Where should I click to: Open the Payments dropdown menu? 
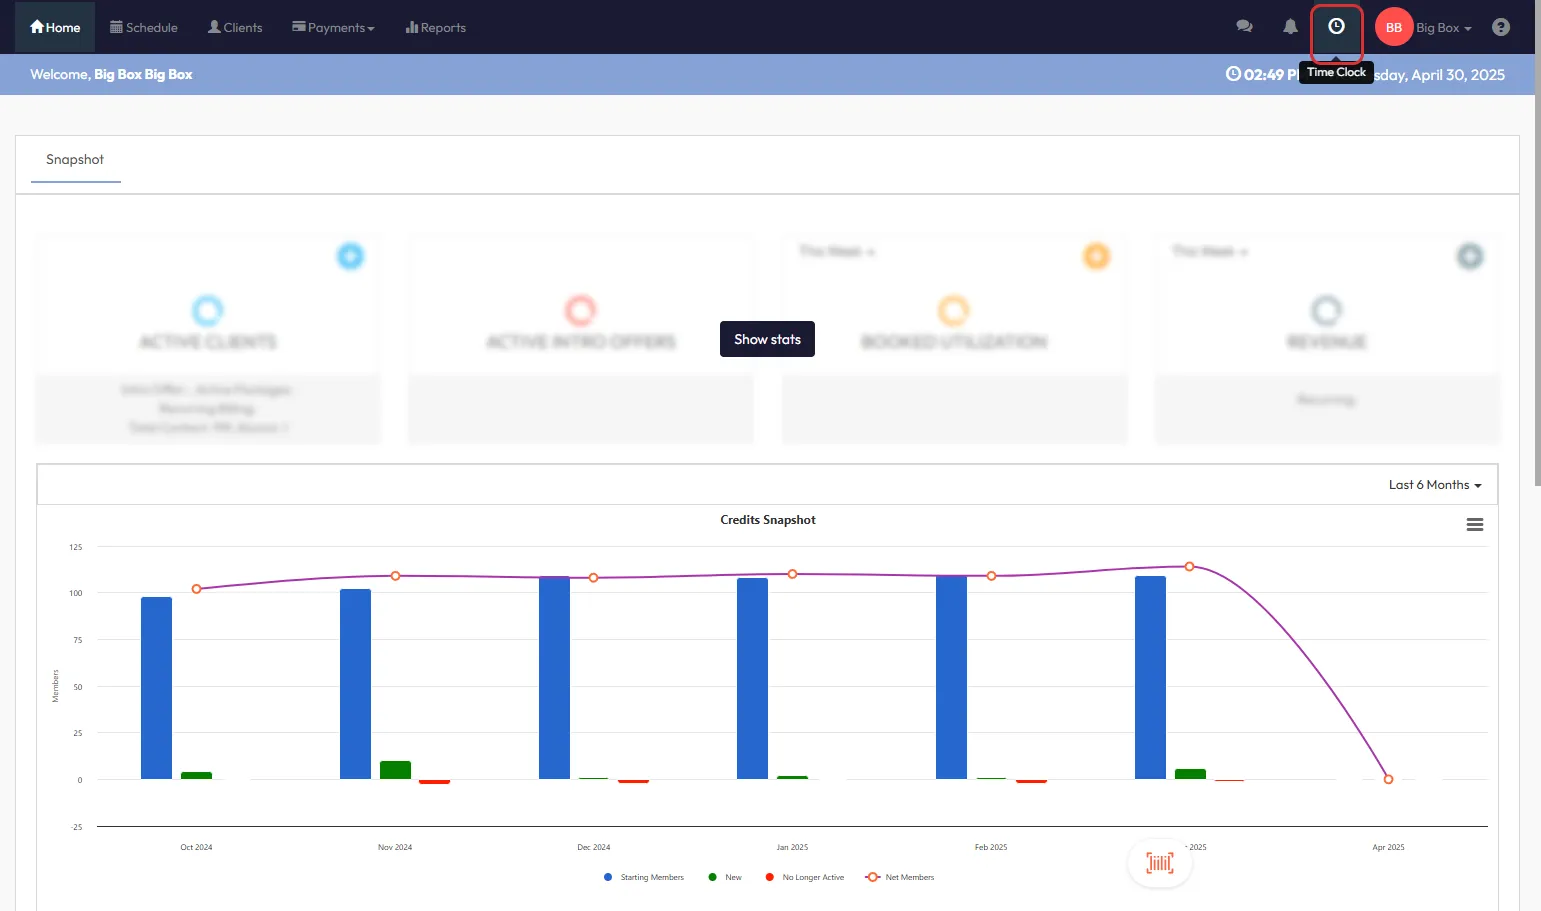pyautogui.click(x=333, y=28)
